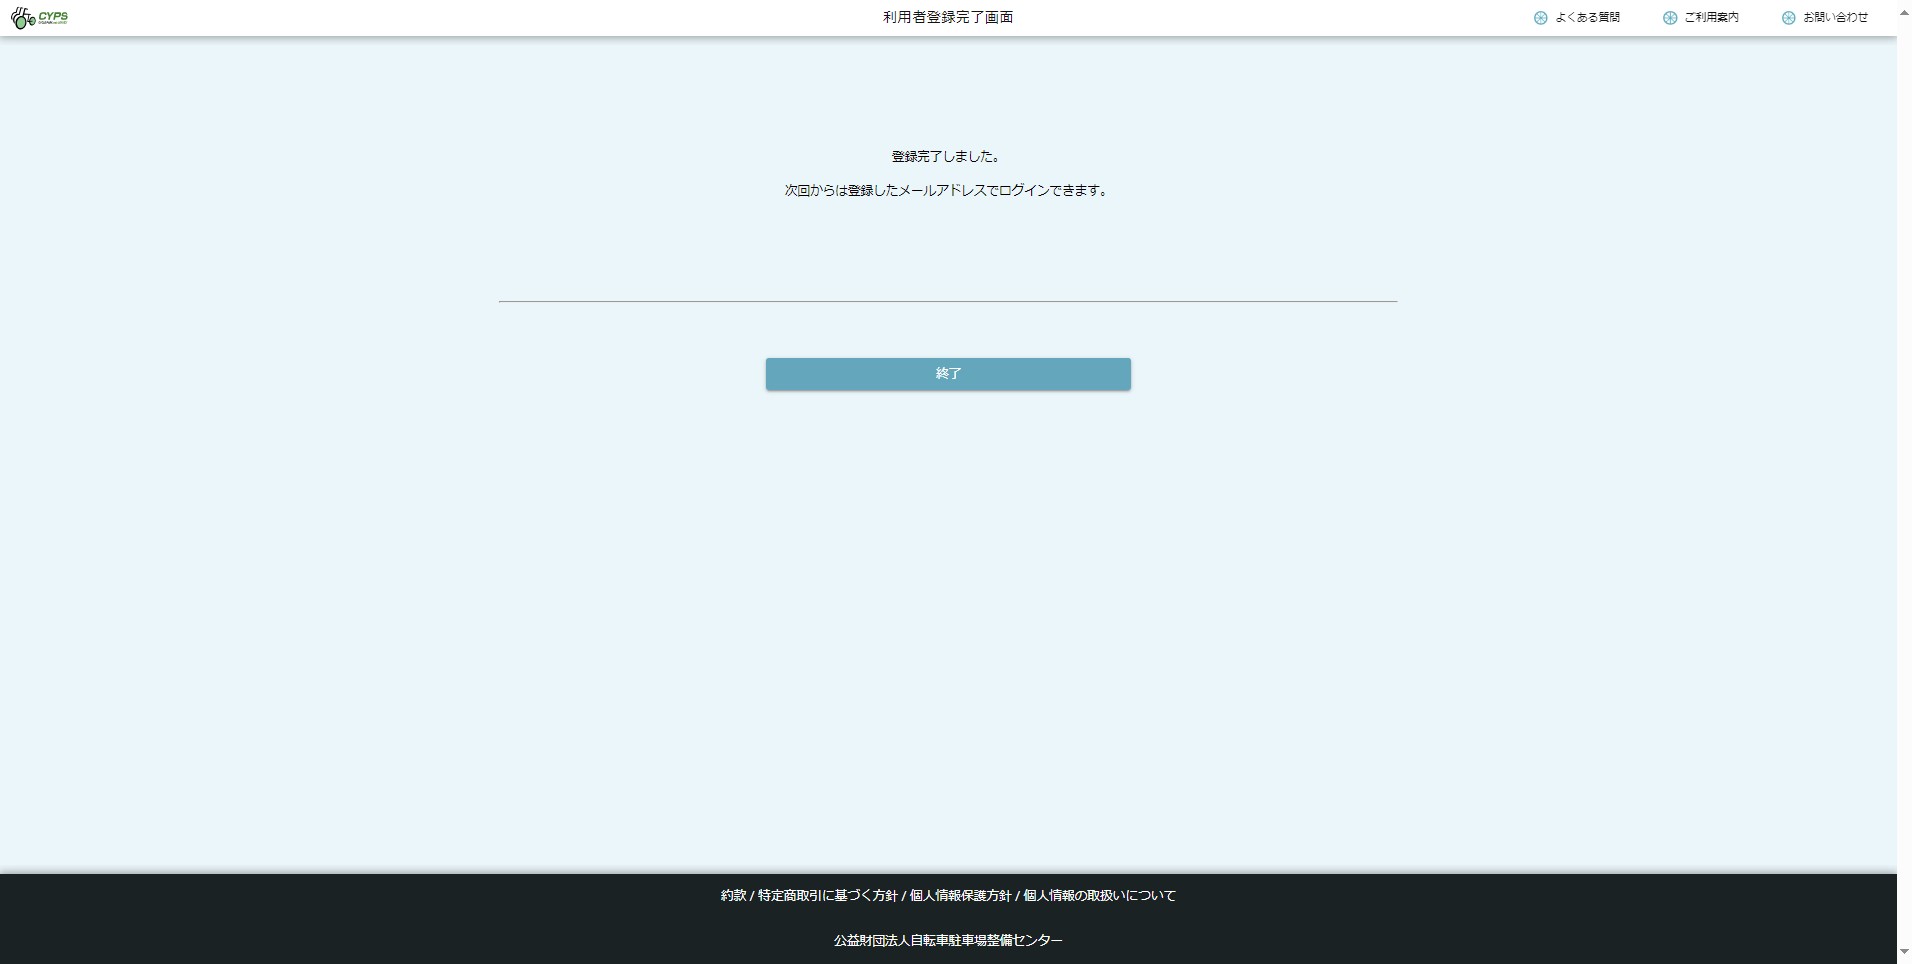Click the icon beside よくある質問
Image resolution: width=1912 pixels, height=964 pixels.
point(1540,18)
